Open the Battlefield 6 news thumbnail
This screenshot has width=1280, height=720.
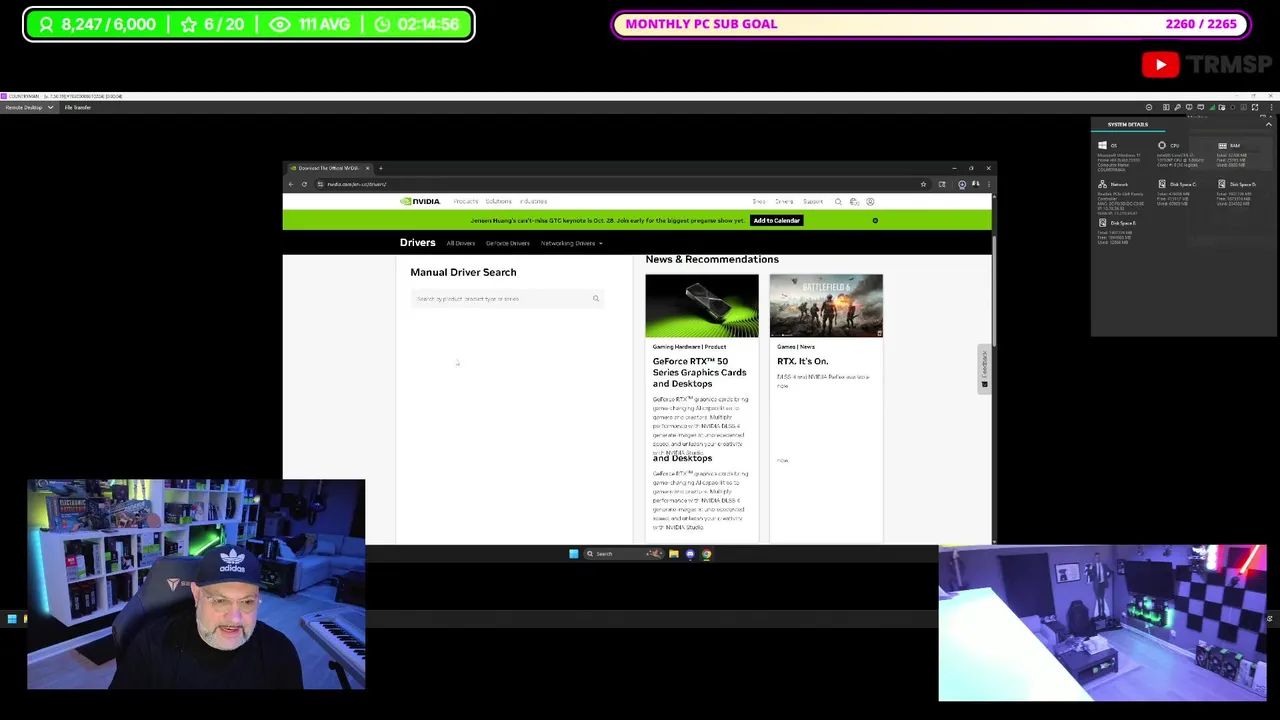(826, 306)
